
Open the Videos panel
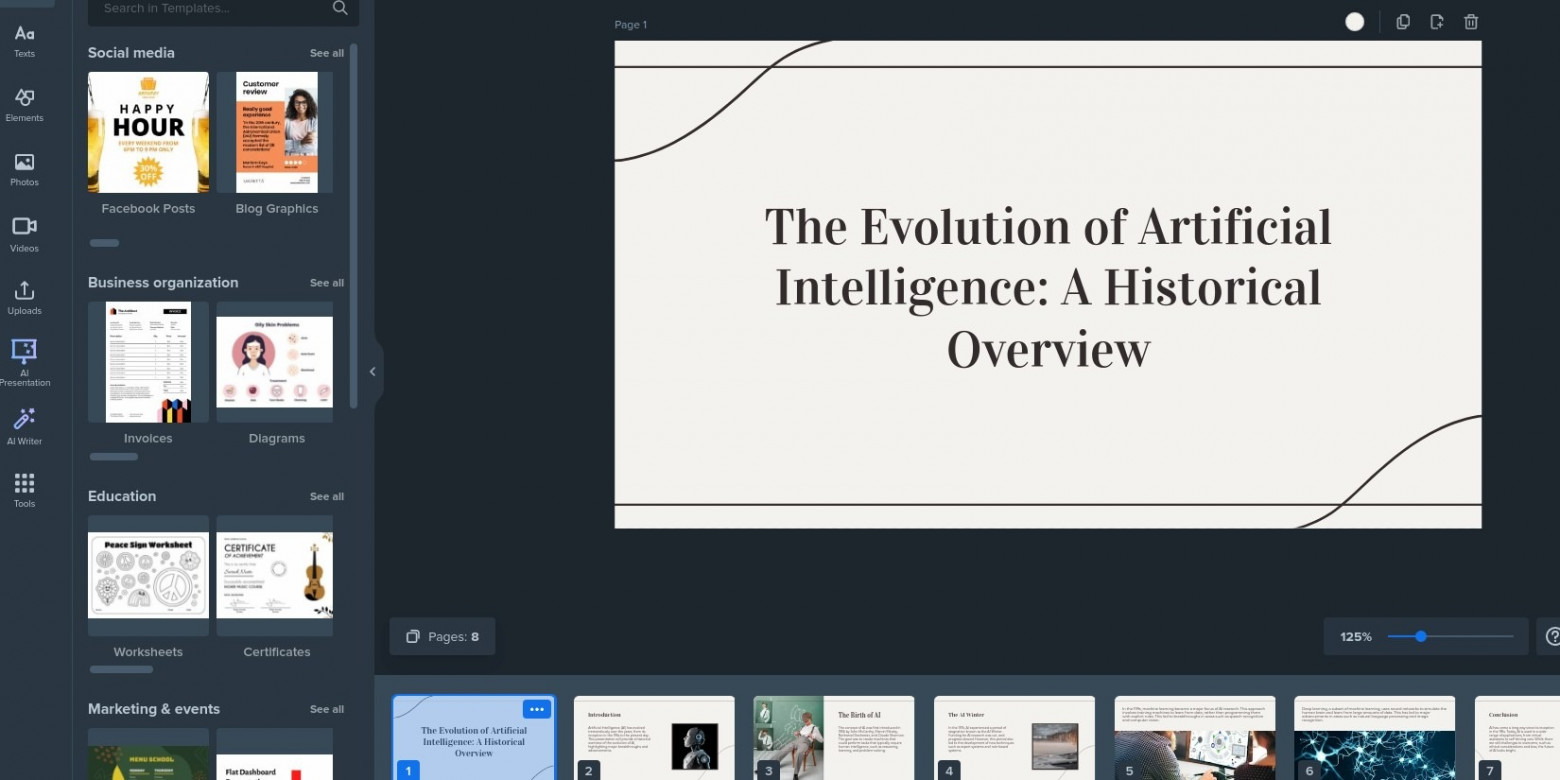24,234
